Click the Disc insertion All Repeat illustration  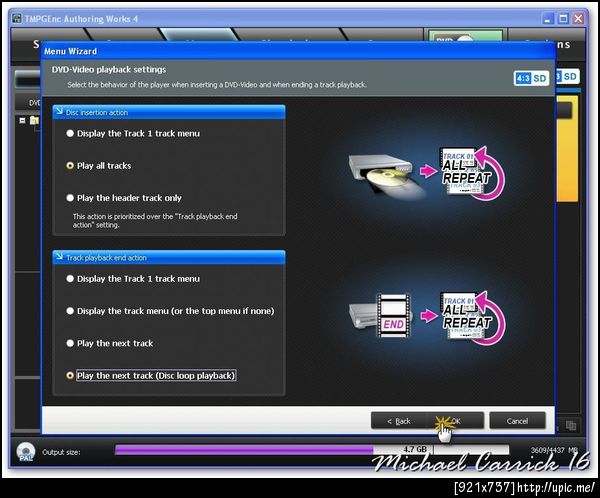(x=426, y=173)
